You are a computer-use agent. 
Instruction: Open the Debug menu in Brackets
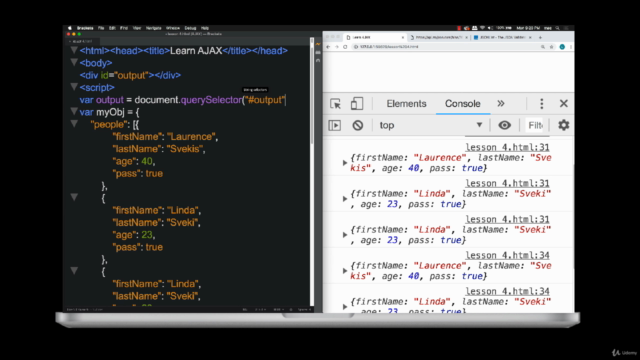(190, 28)
